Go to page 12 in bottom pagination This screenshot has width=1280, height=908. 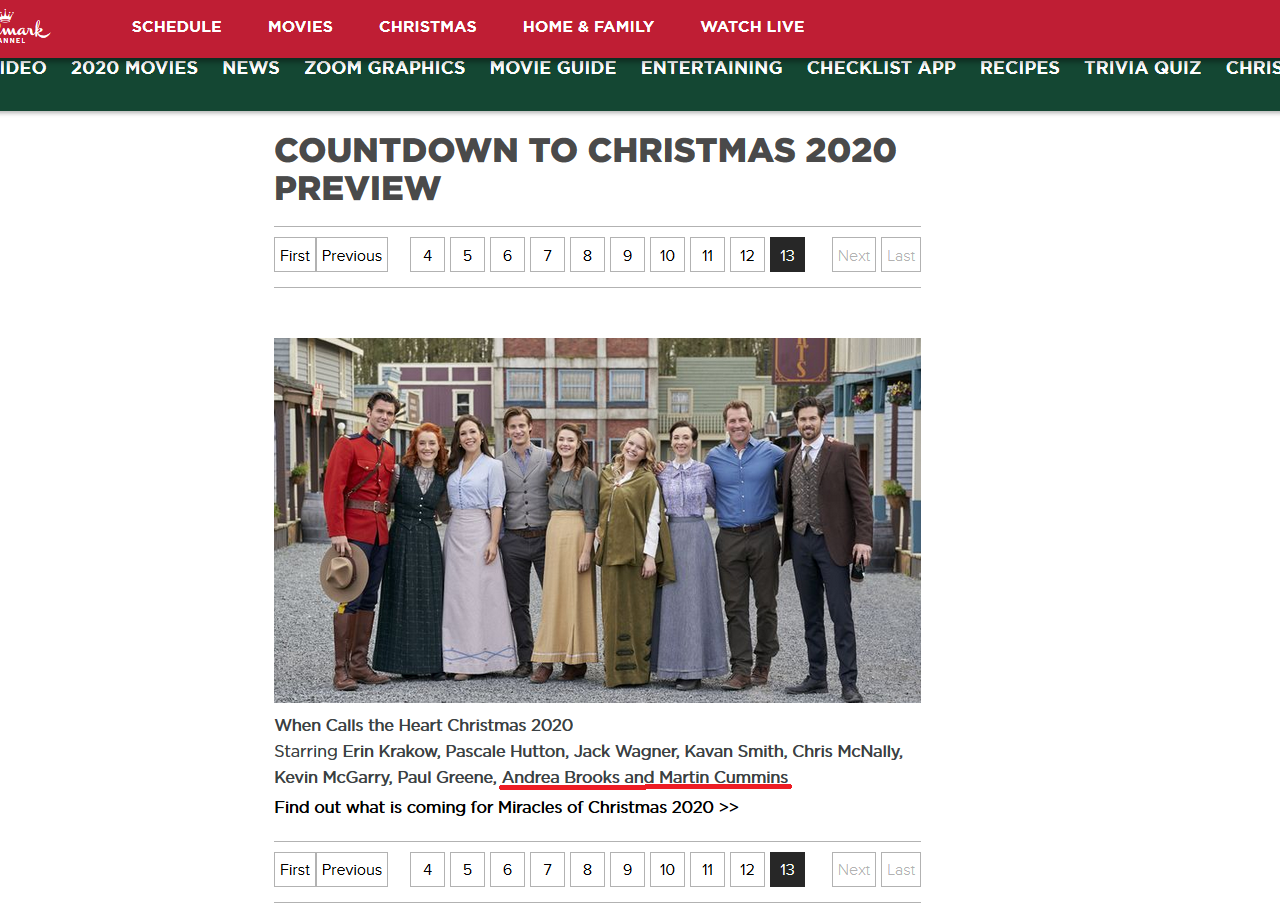747,869
